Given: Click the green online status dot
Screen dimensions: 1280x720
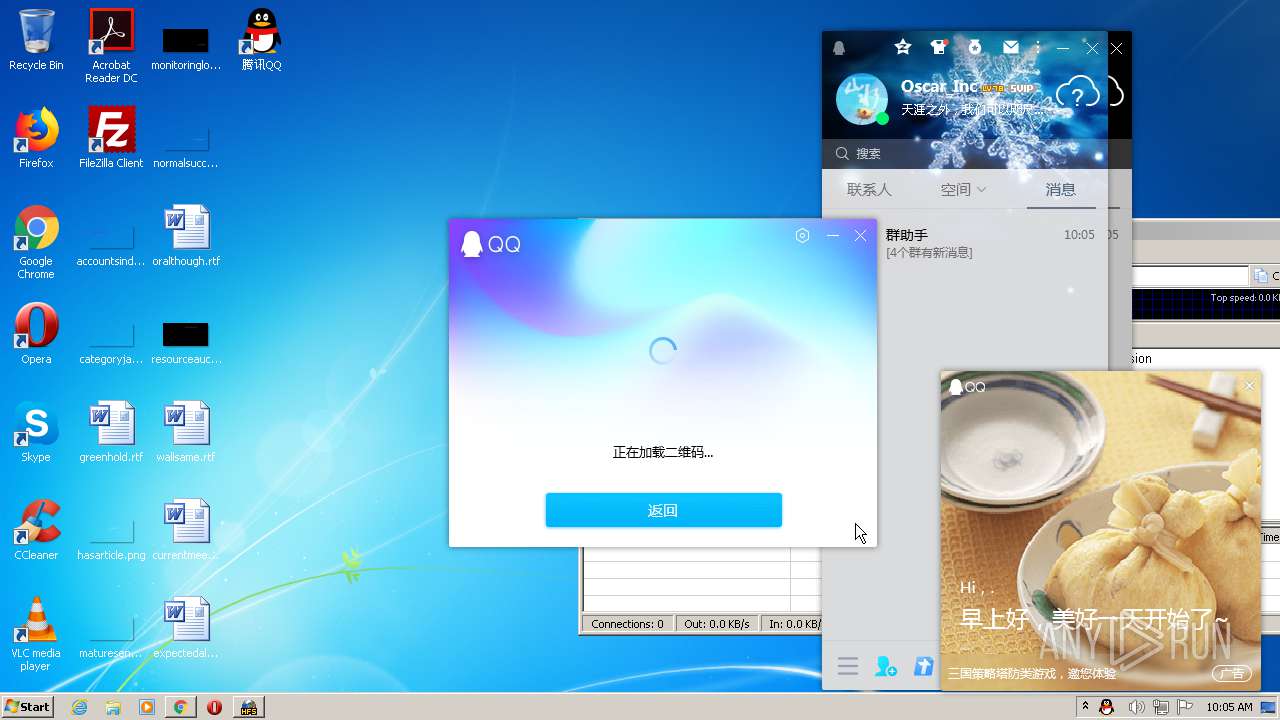Looking at the screenshot, I should coord(883,119).
